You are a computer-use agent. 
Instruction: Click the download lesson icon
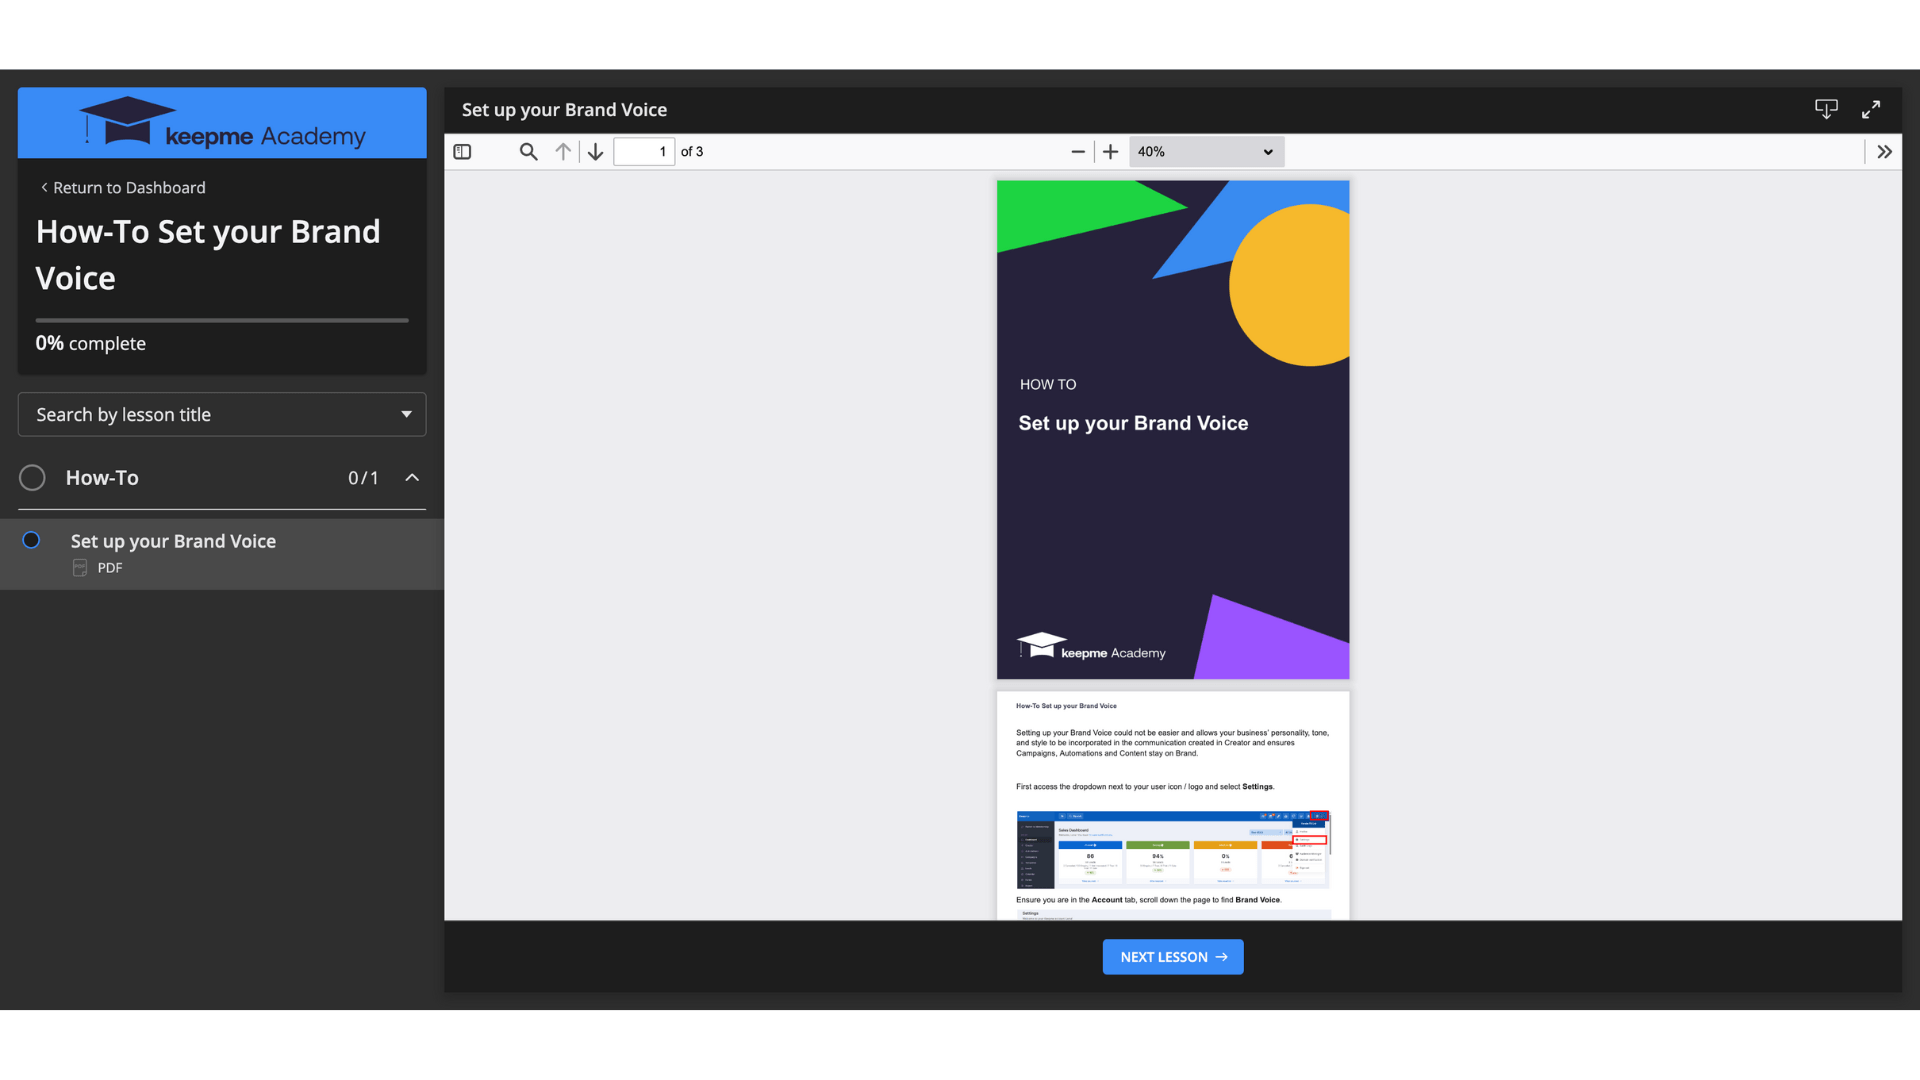click(x=1826, y=110)
